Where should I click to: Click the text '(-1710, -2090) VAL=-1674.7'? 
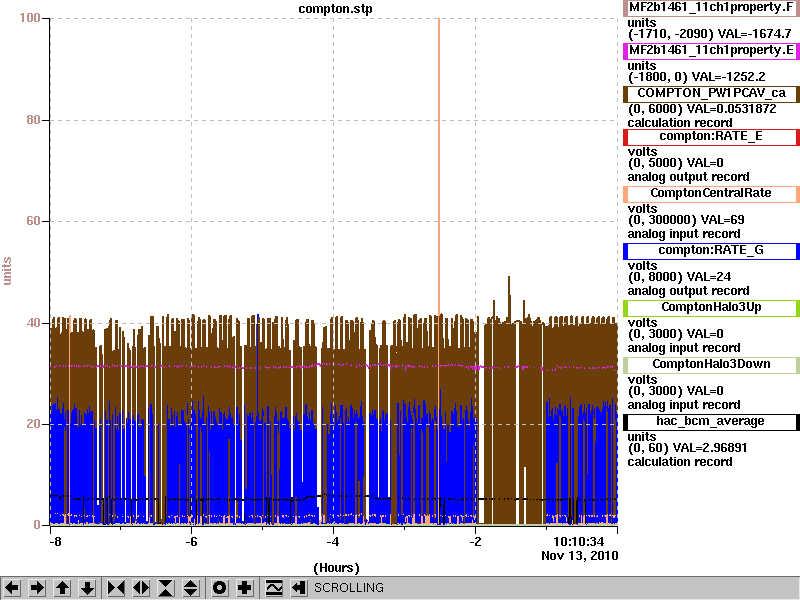pyautogui.click(x=709, y=34)
